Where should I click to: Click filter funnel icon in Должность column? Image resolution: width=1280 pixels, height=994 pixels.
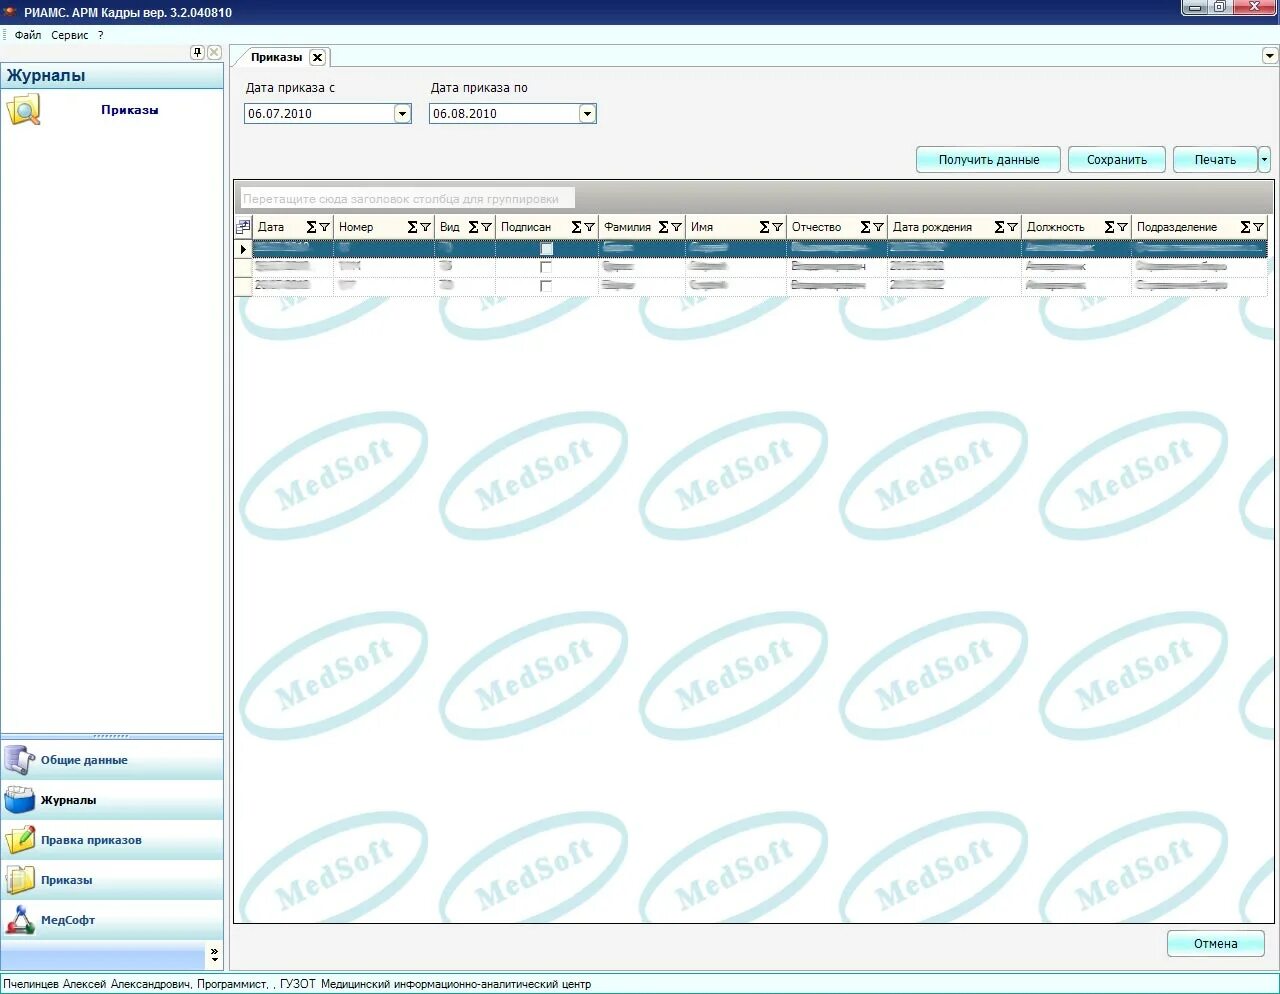1122,227
